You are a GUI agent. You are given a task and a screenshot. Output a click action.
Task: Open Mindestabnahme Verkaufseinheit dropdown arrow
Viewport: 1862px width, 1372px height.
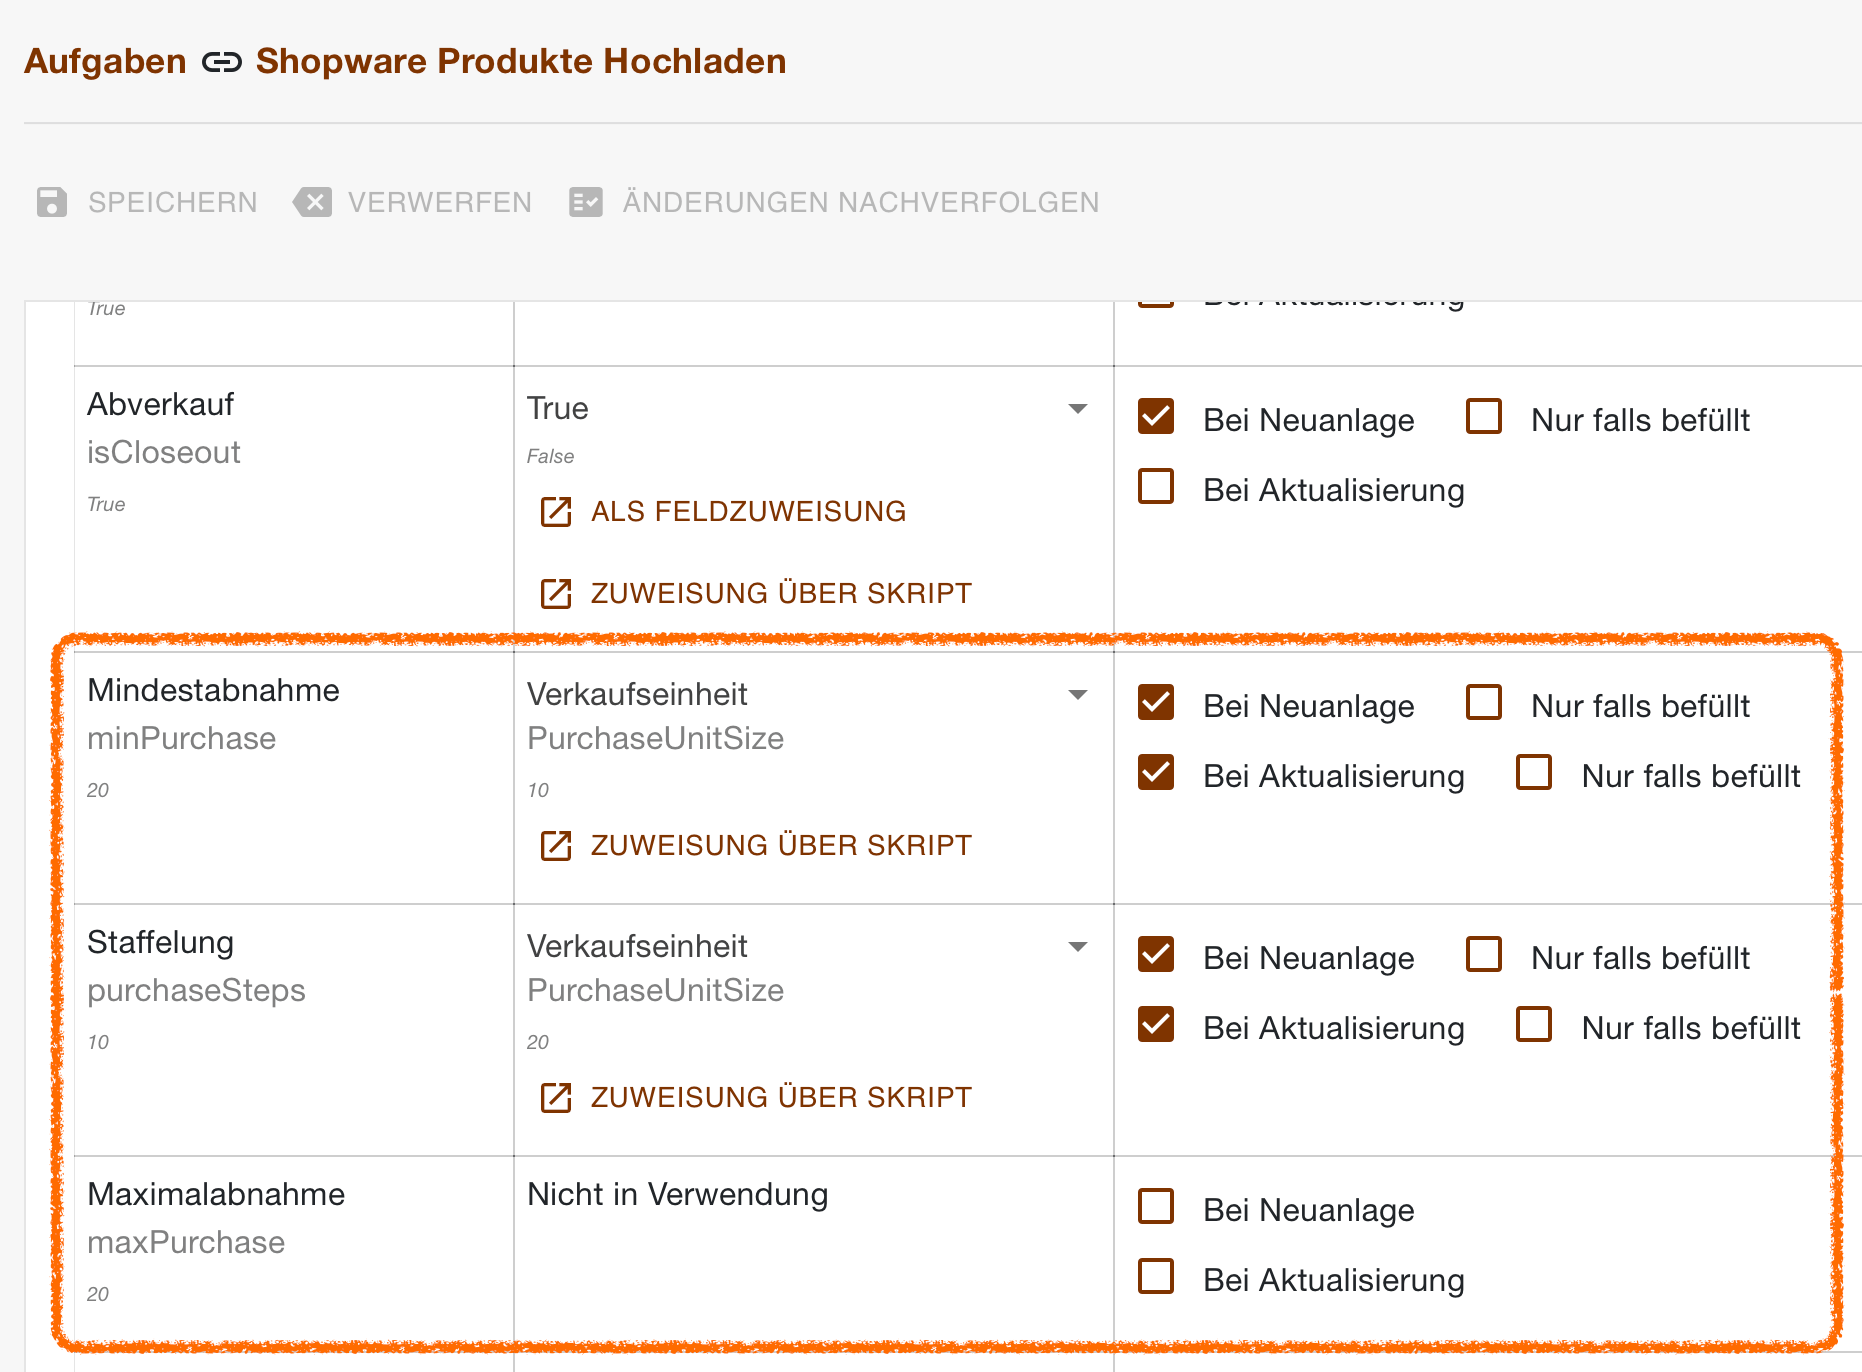tap(1078, 695)
